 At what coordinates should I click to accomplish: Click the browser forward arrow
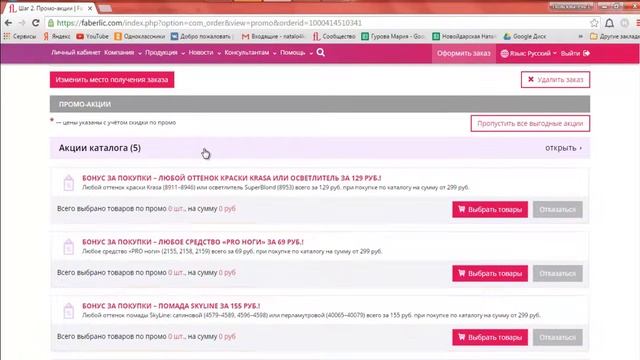click(x=22, y=23)
